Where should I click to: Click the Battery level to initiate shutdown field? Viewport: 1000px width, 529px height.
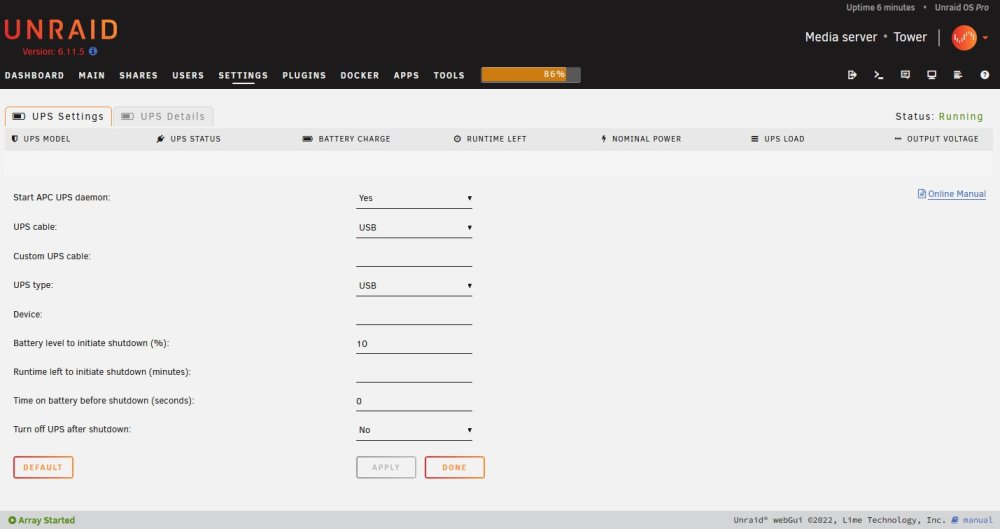pos(414,343)
